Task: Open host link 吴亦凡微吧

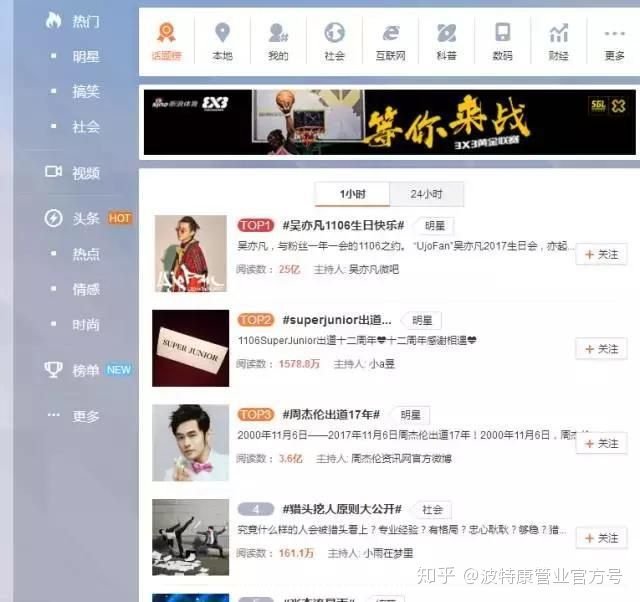Action: click(x=374, y=269)
